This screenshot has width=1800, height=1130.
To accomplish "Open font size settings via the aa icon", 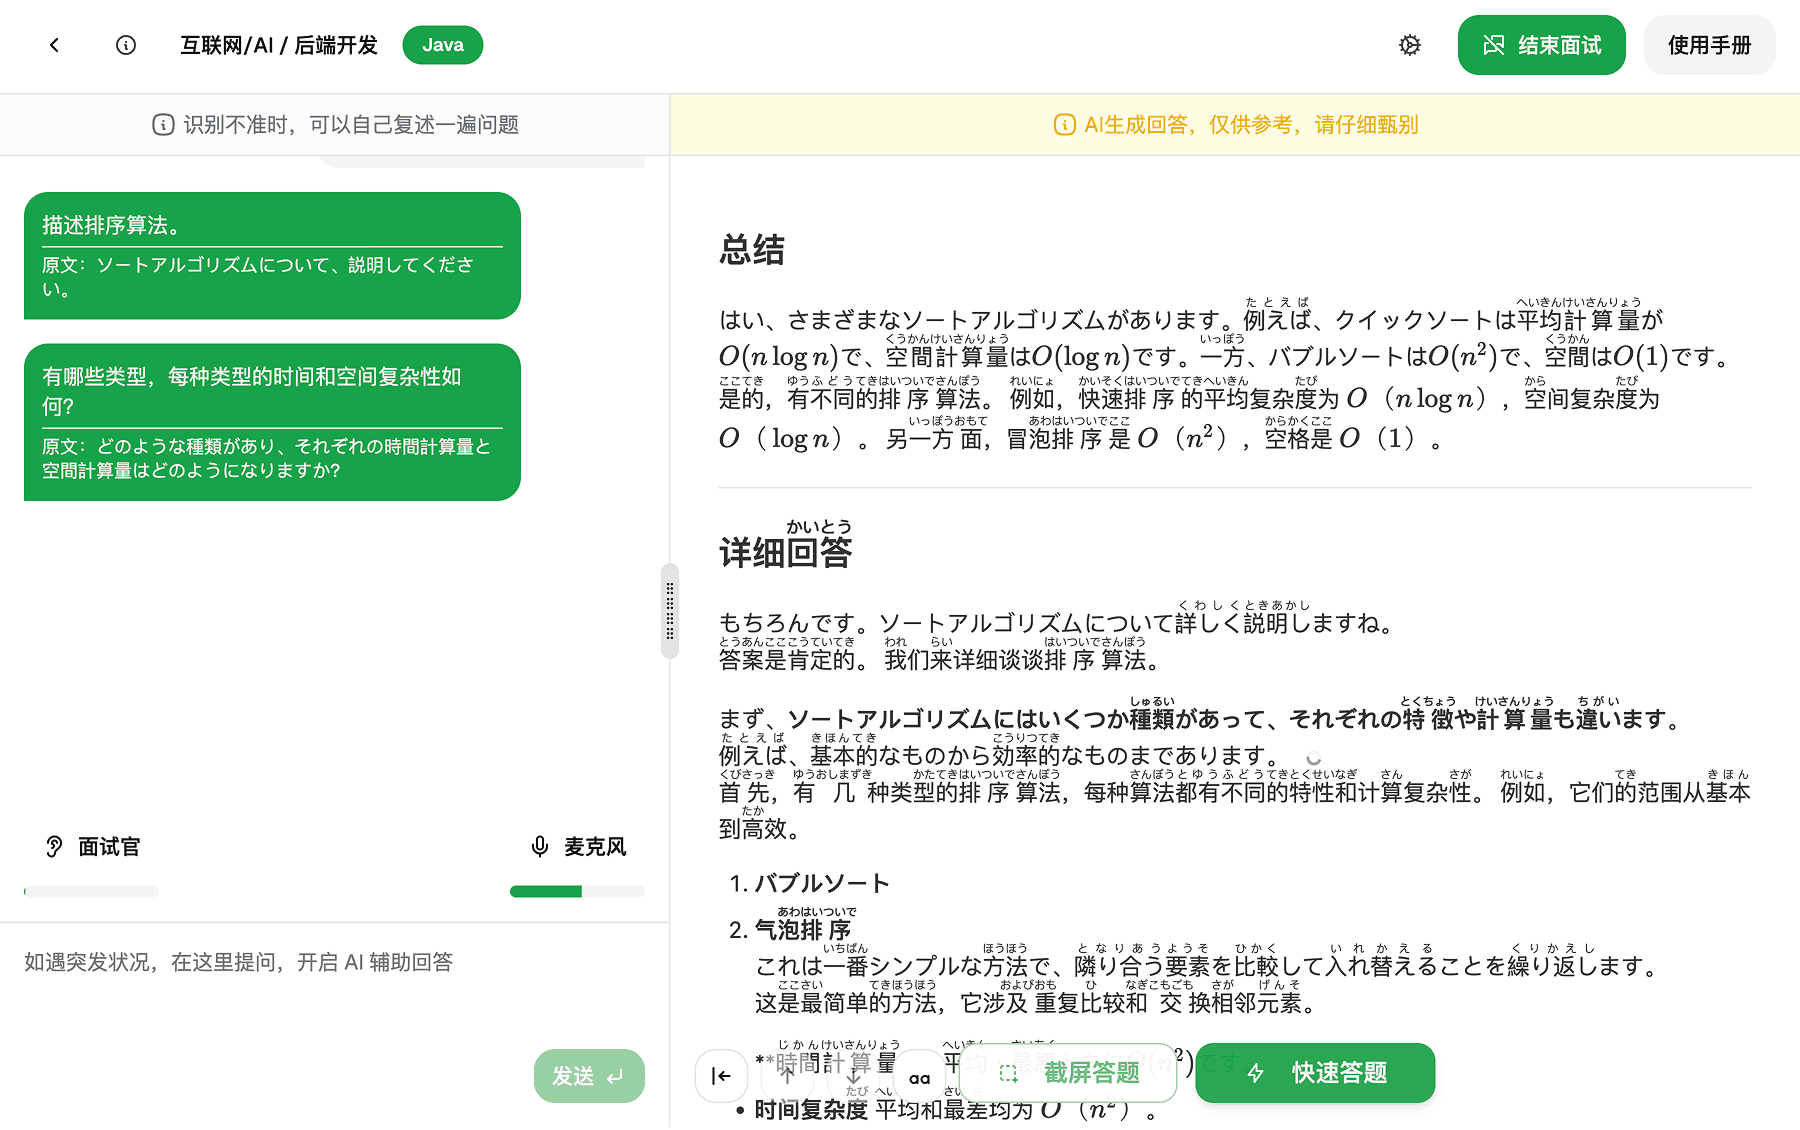I will pos(920,1076).
